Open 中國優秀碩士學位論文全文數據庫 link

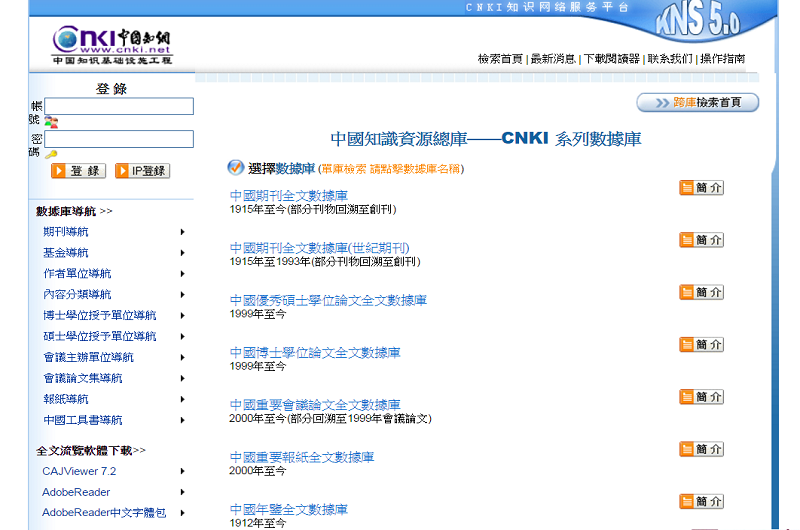pyautogui.click(x=328, y=300)
